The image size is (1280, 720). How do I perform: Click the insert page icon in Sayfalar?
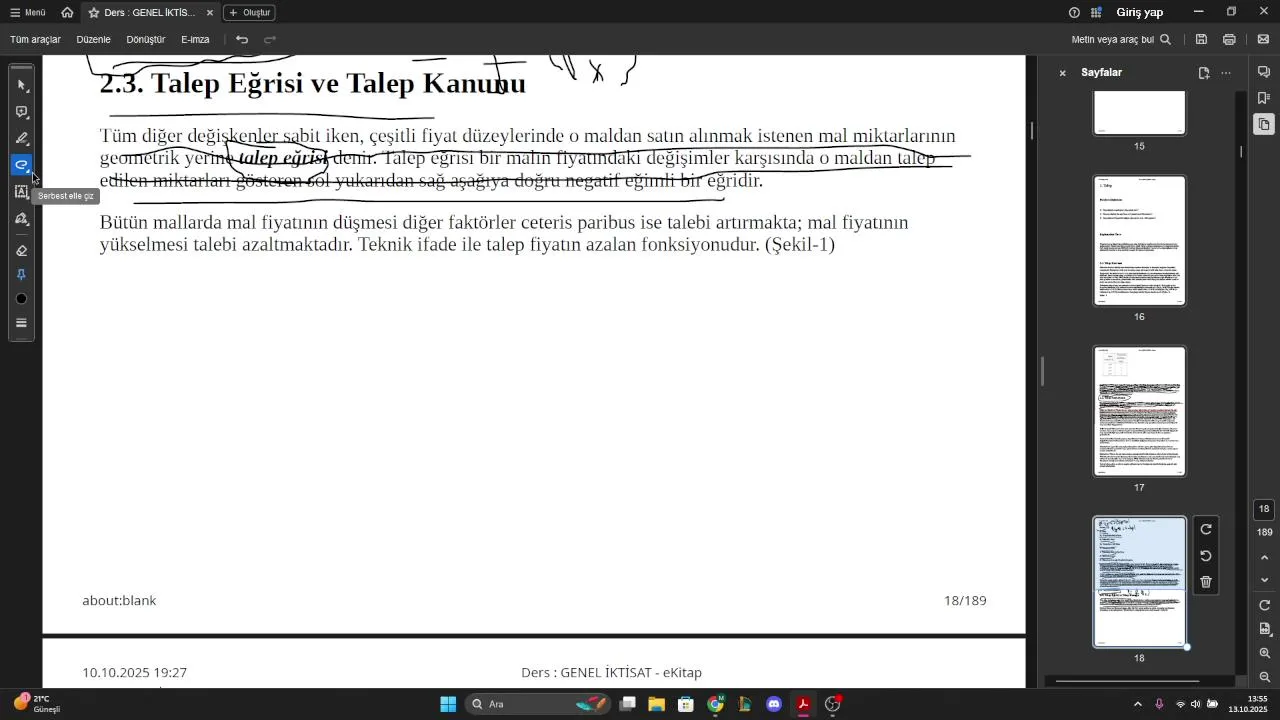point(1204,73)
